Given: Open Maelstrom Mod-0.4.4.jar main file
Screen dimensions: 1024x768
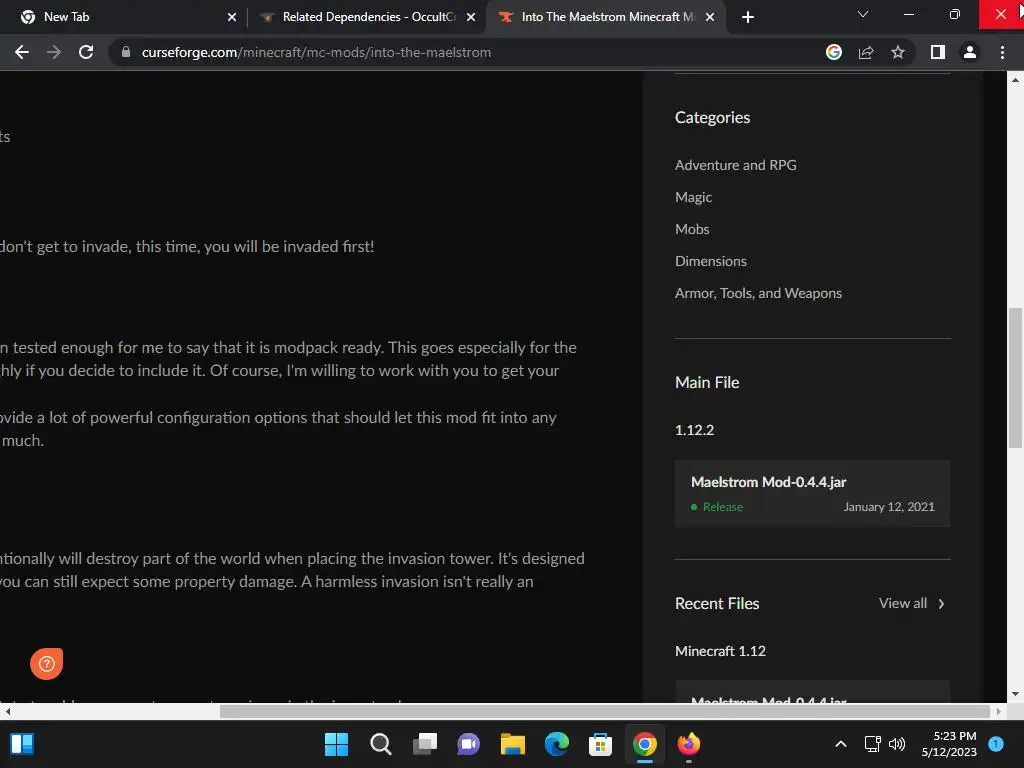Looking at the screenshot, I should [x=812, y=494].
